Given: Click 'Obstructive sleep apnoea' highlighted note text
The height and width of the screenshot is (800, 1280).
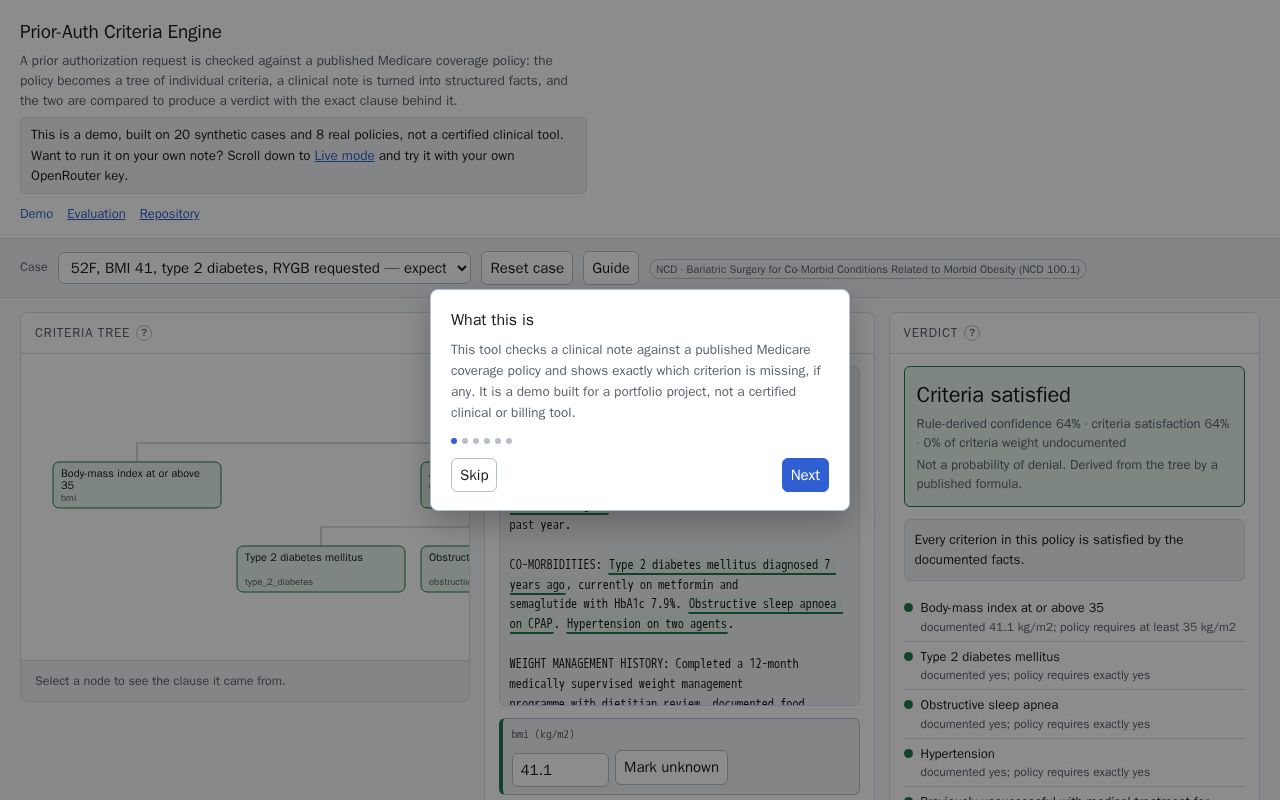Looking at the screenshot, I should pyautogui.click(x=765, y=604).
